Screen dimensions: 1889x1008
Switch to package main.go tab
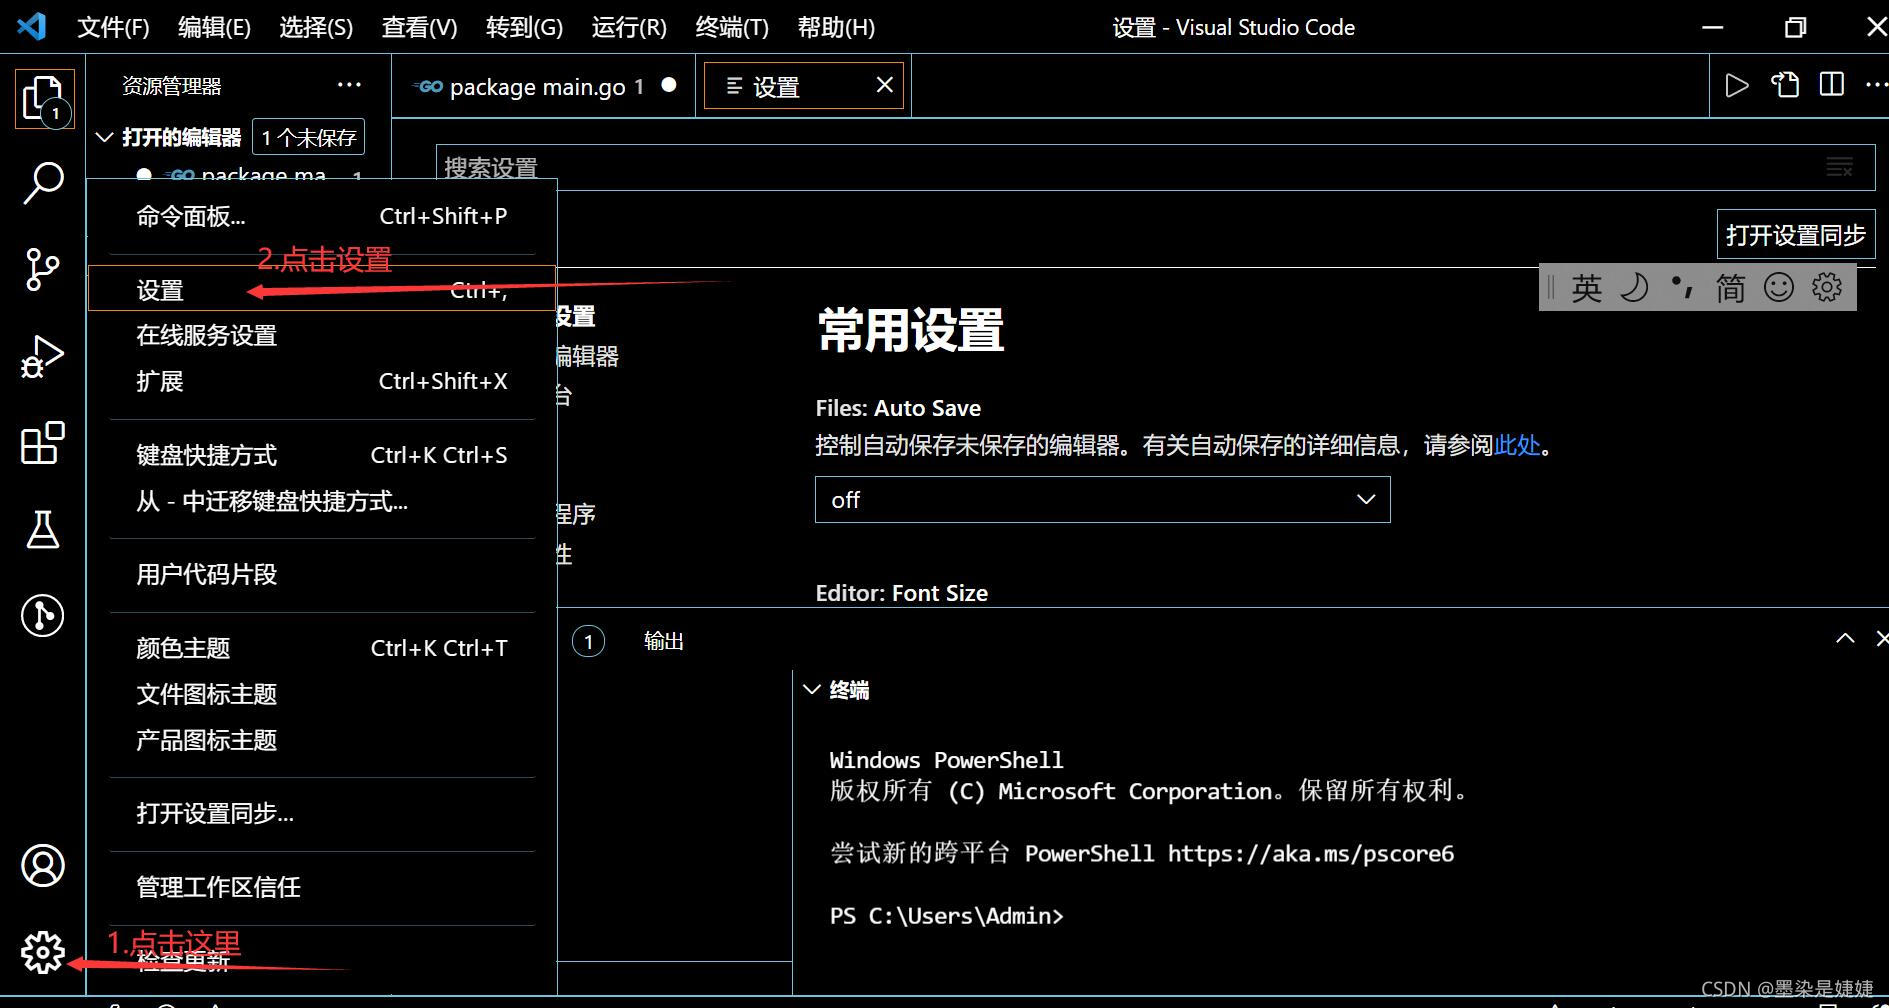(x=544, y=86)
